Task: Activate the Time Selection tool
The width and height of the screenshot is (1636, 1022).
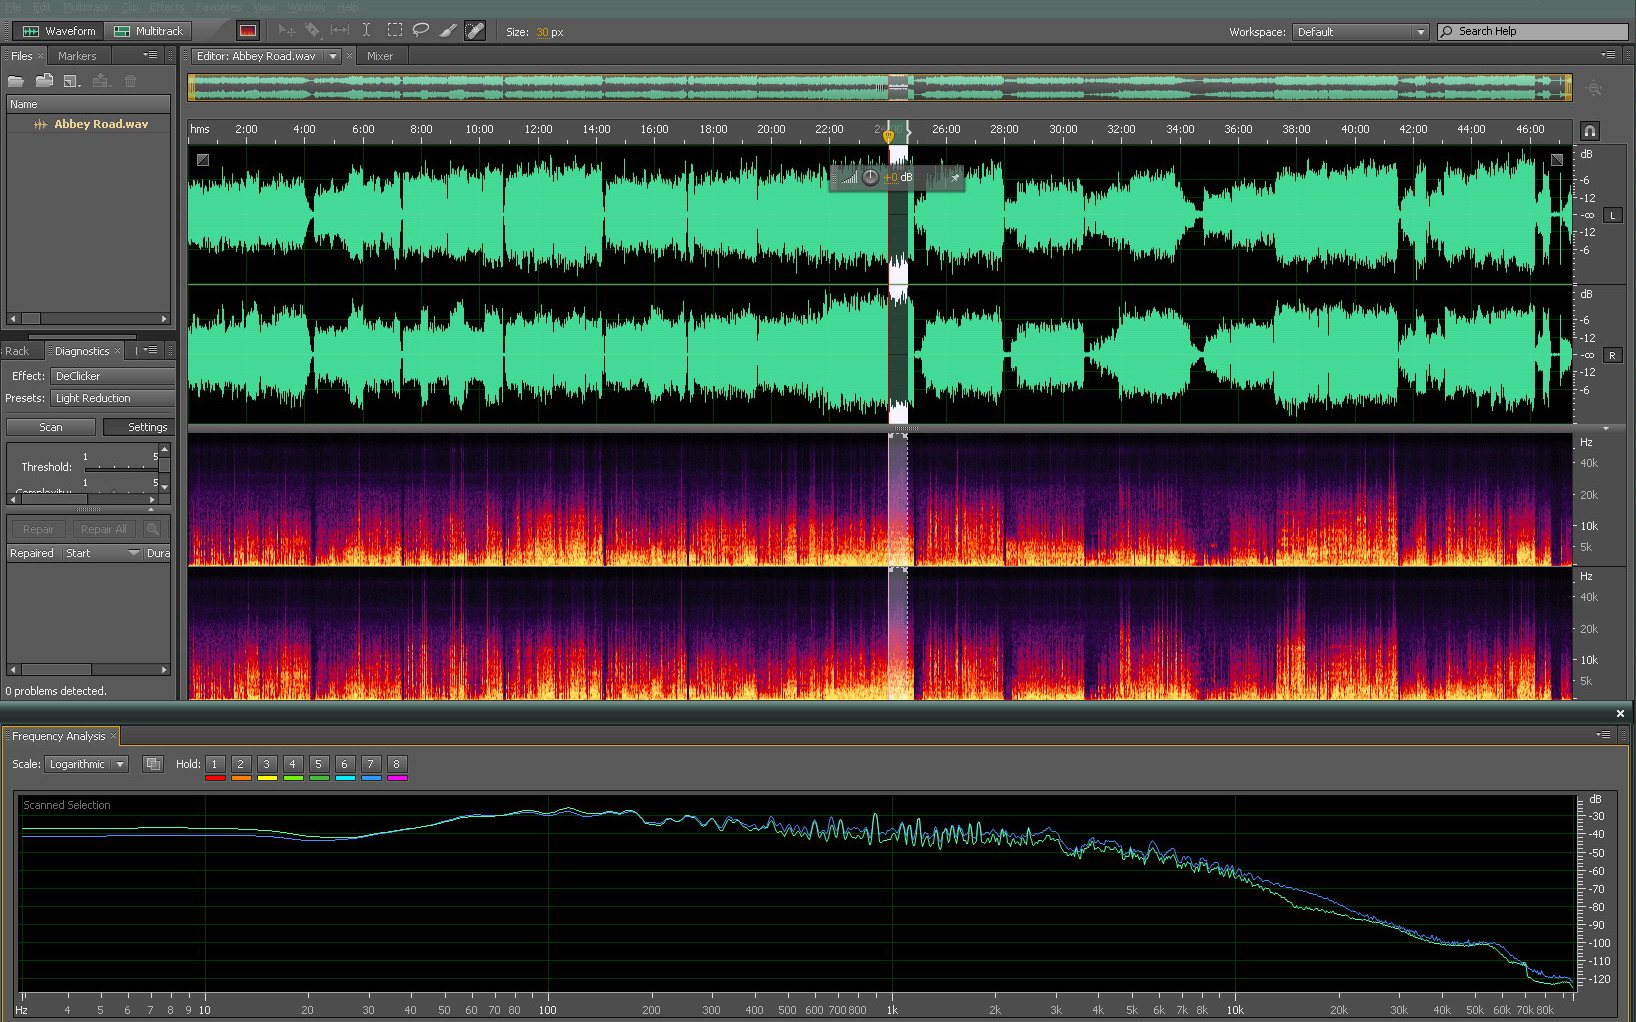Action: click(x=367, y=31)
